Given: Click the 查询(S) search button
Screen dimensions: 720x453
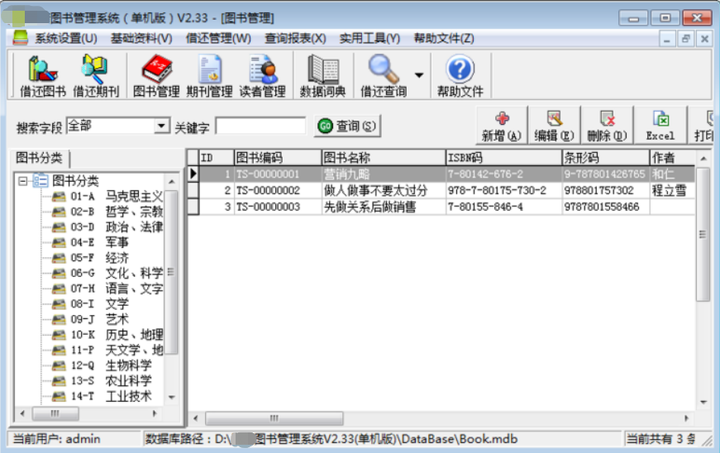Looking at the screenshot, I should [348, 126].
